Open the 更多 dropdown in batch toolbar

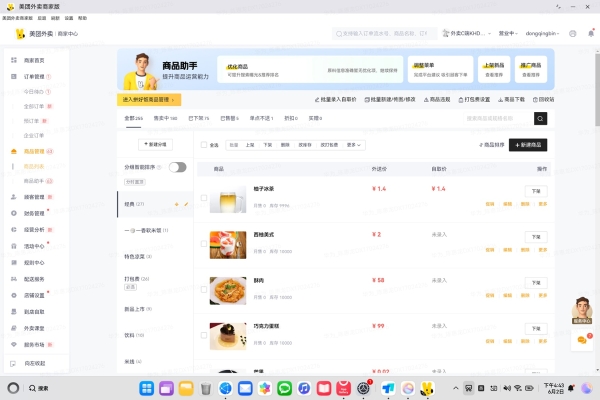[354, 145]
